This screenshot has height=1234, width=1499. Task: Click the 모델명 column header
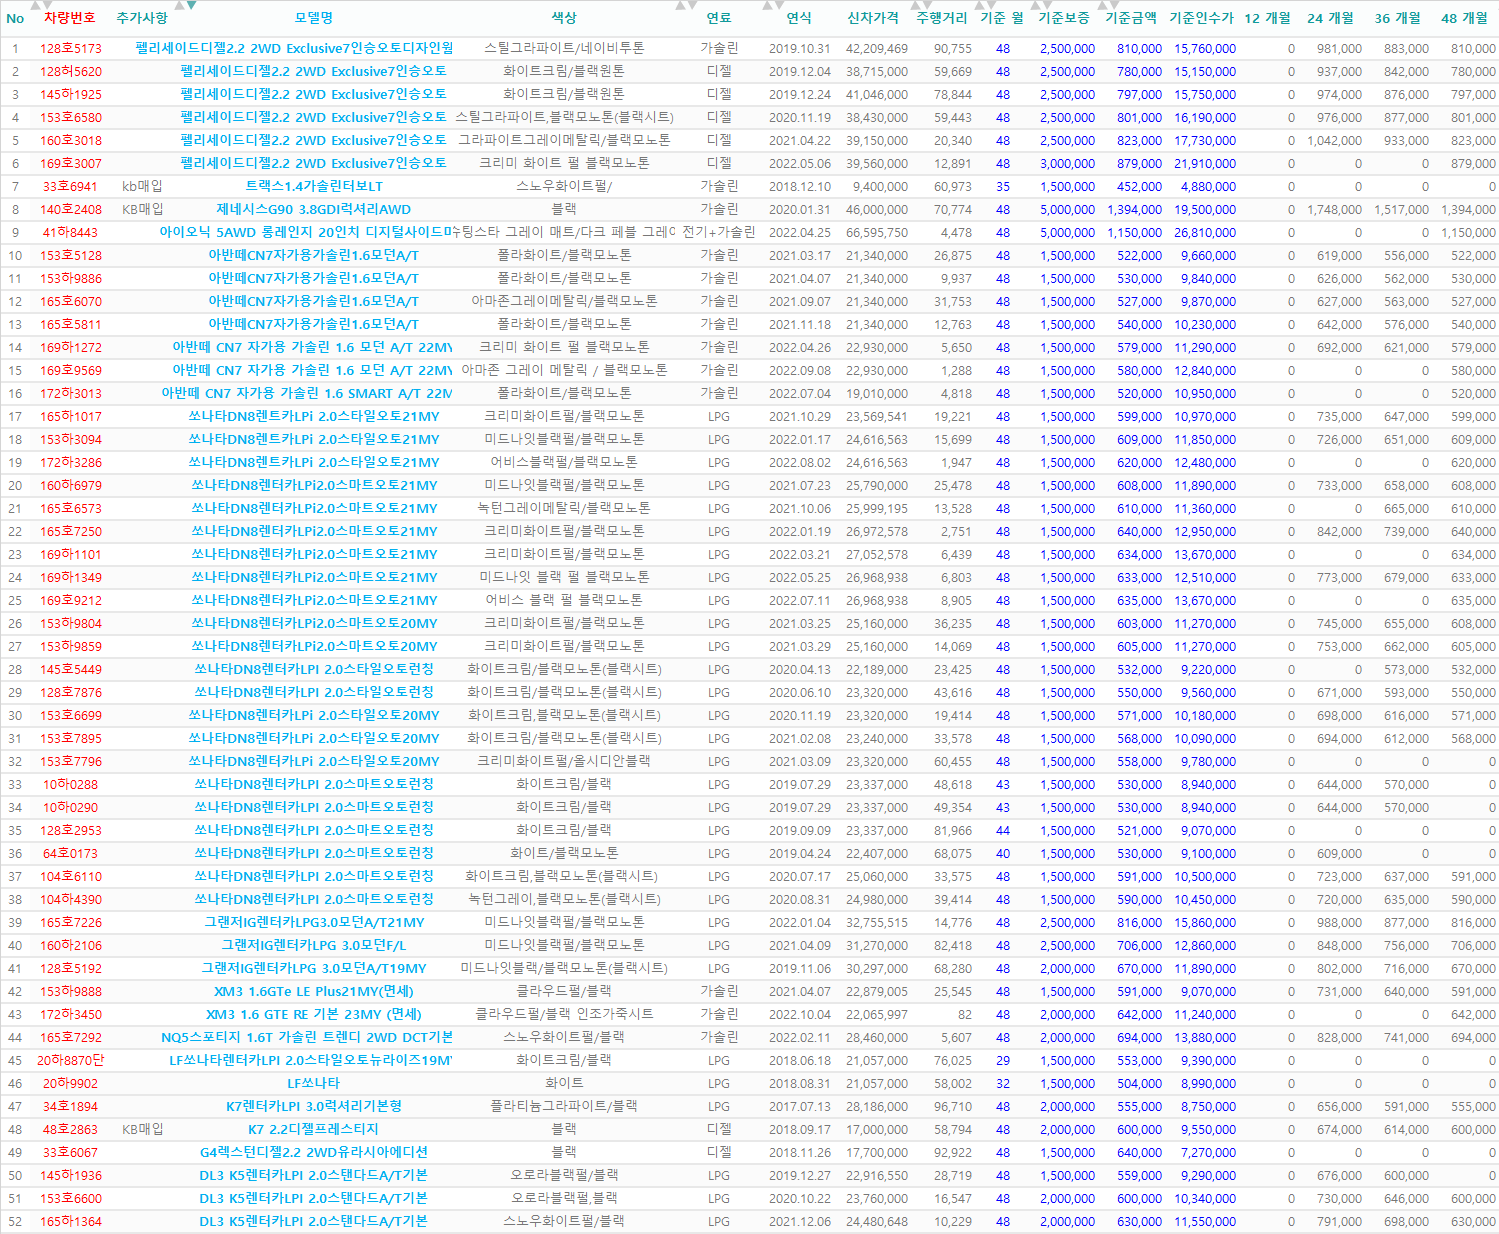pyautogui.click(x=314, y=18)
